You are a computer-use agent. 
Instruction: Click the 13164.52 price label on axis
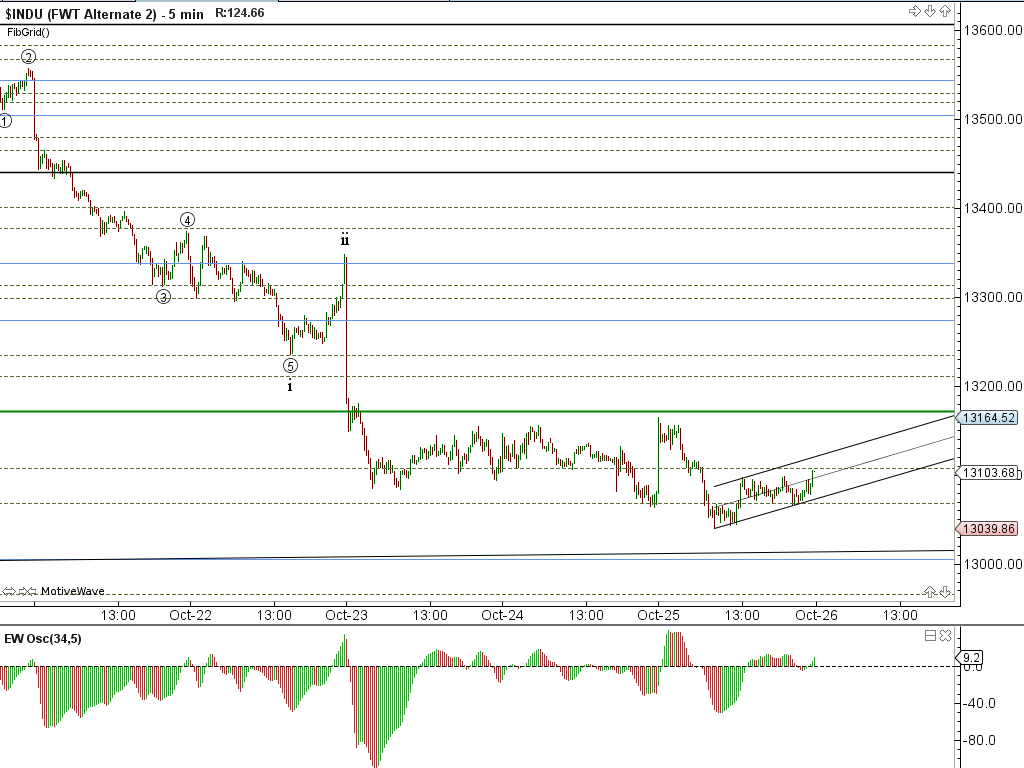[x=987, y=418]
